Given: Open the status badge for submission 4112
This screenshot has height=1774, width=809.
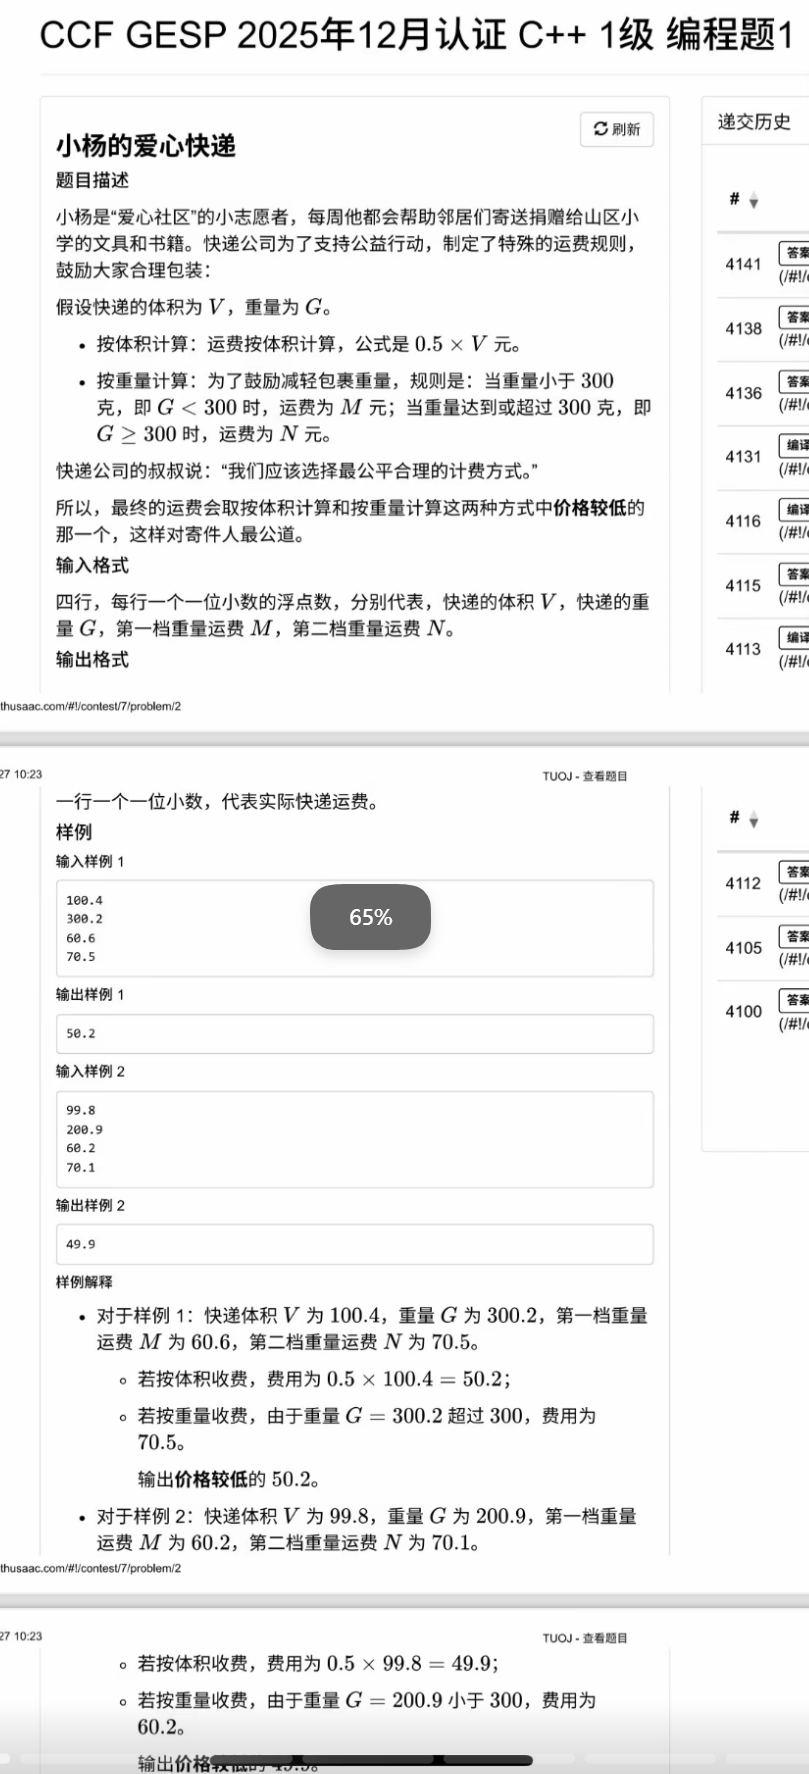Looking at the screenshot, I should click(x=794, y=872).
